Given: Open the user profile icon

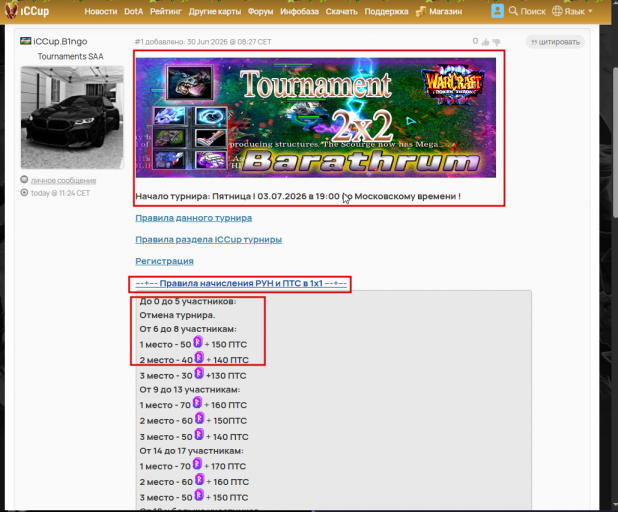Looking at the screenshot, I should tap(497, 11).
